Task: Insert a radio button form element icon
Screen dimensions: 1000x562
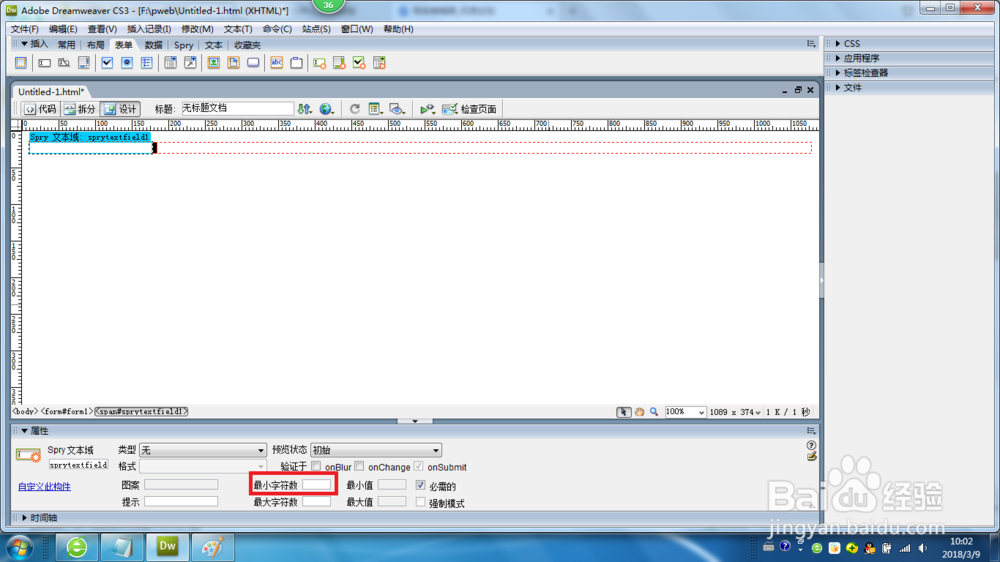Action: 127,63
